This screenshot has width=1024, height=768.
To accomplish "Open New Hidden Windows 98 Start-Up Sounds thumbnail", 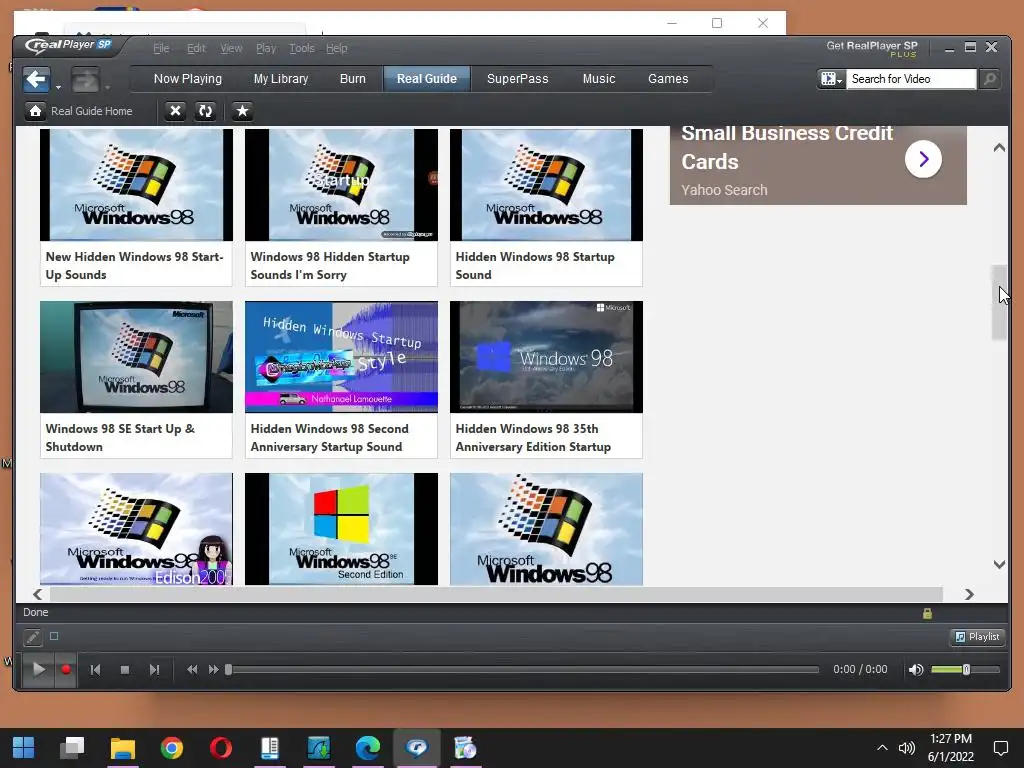I will pos(136,185).
